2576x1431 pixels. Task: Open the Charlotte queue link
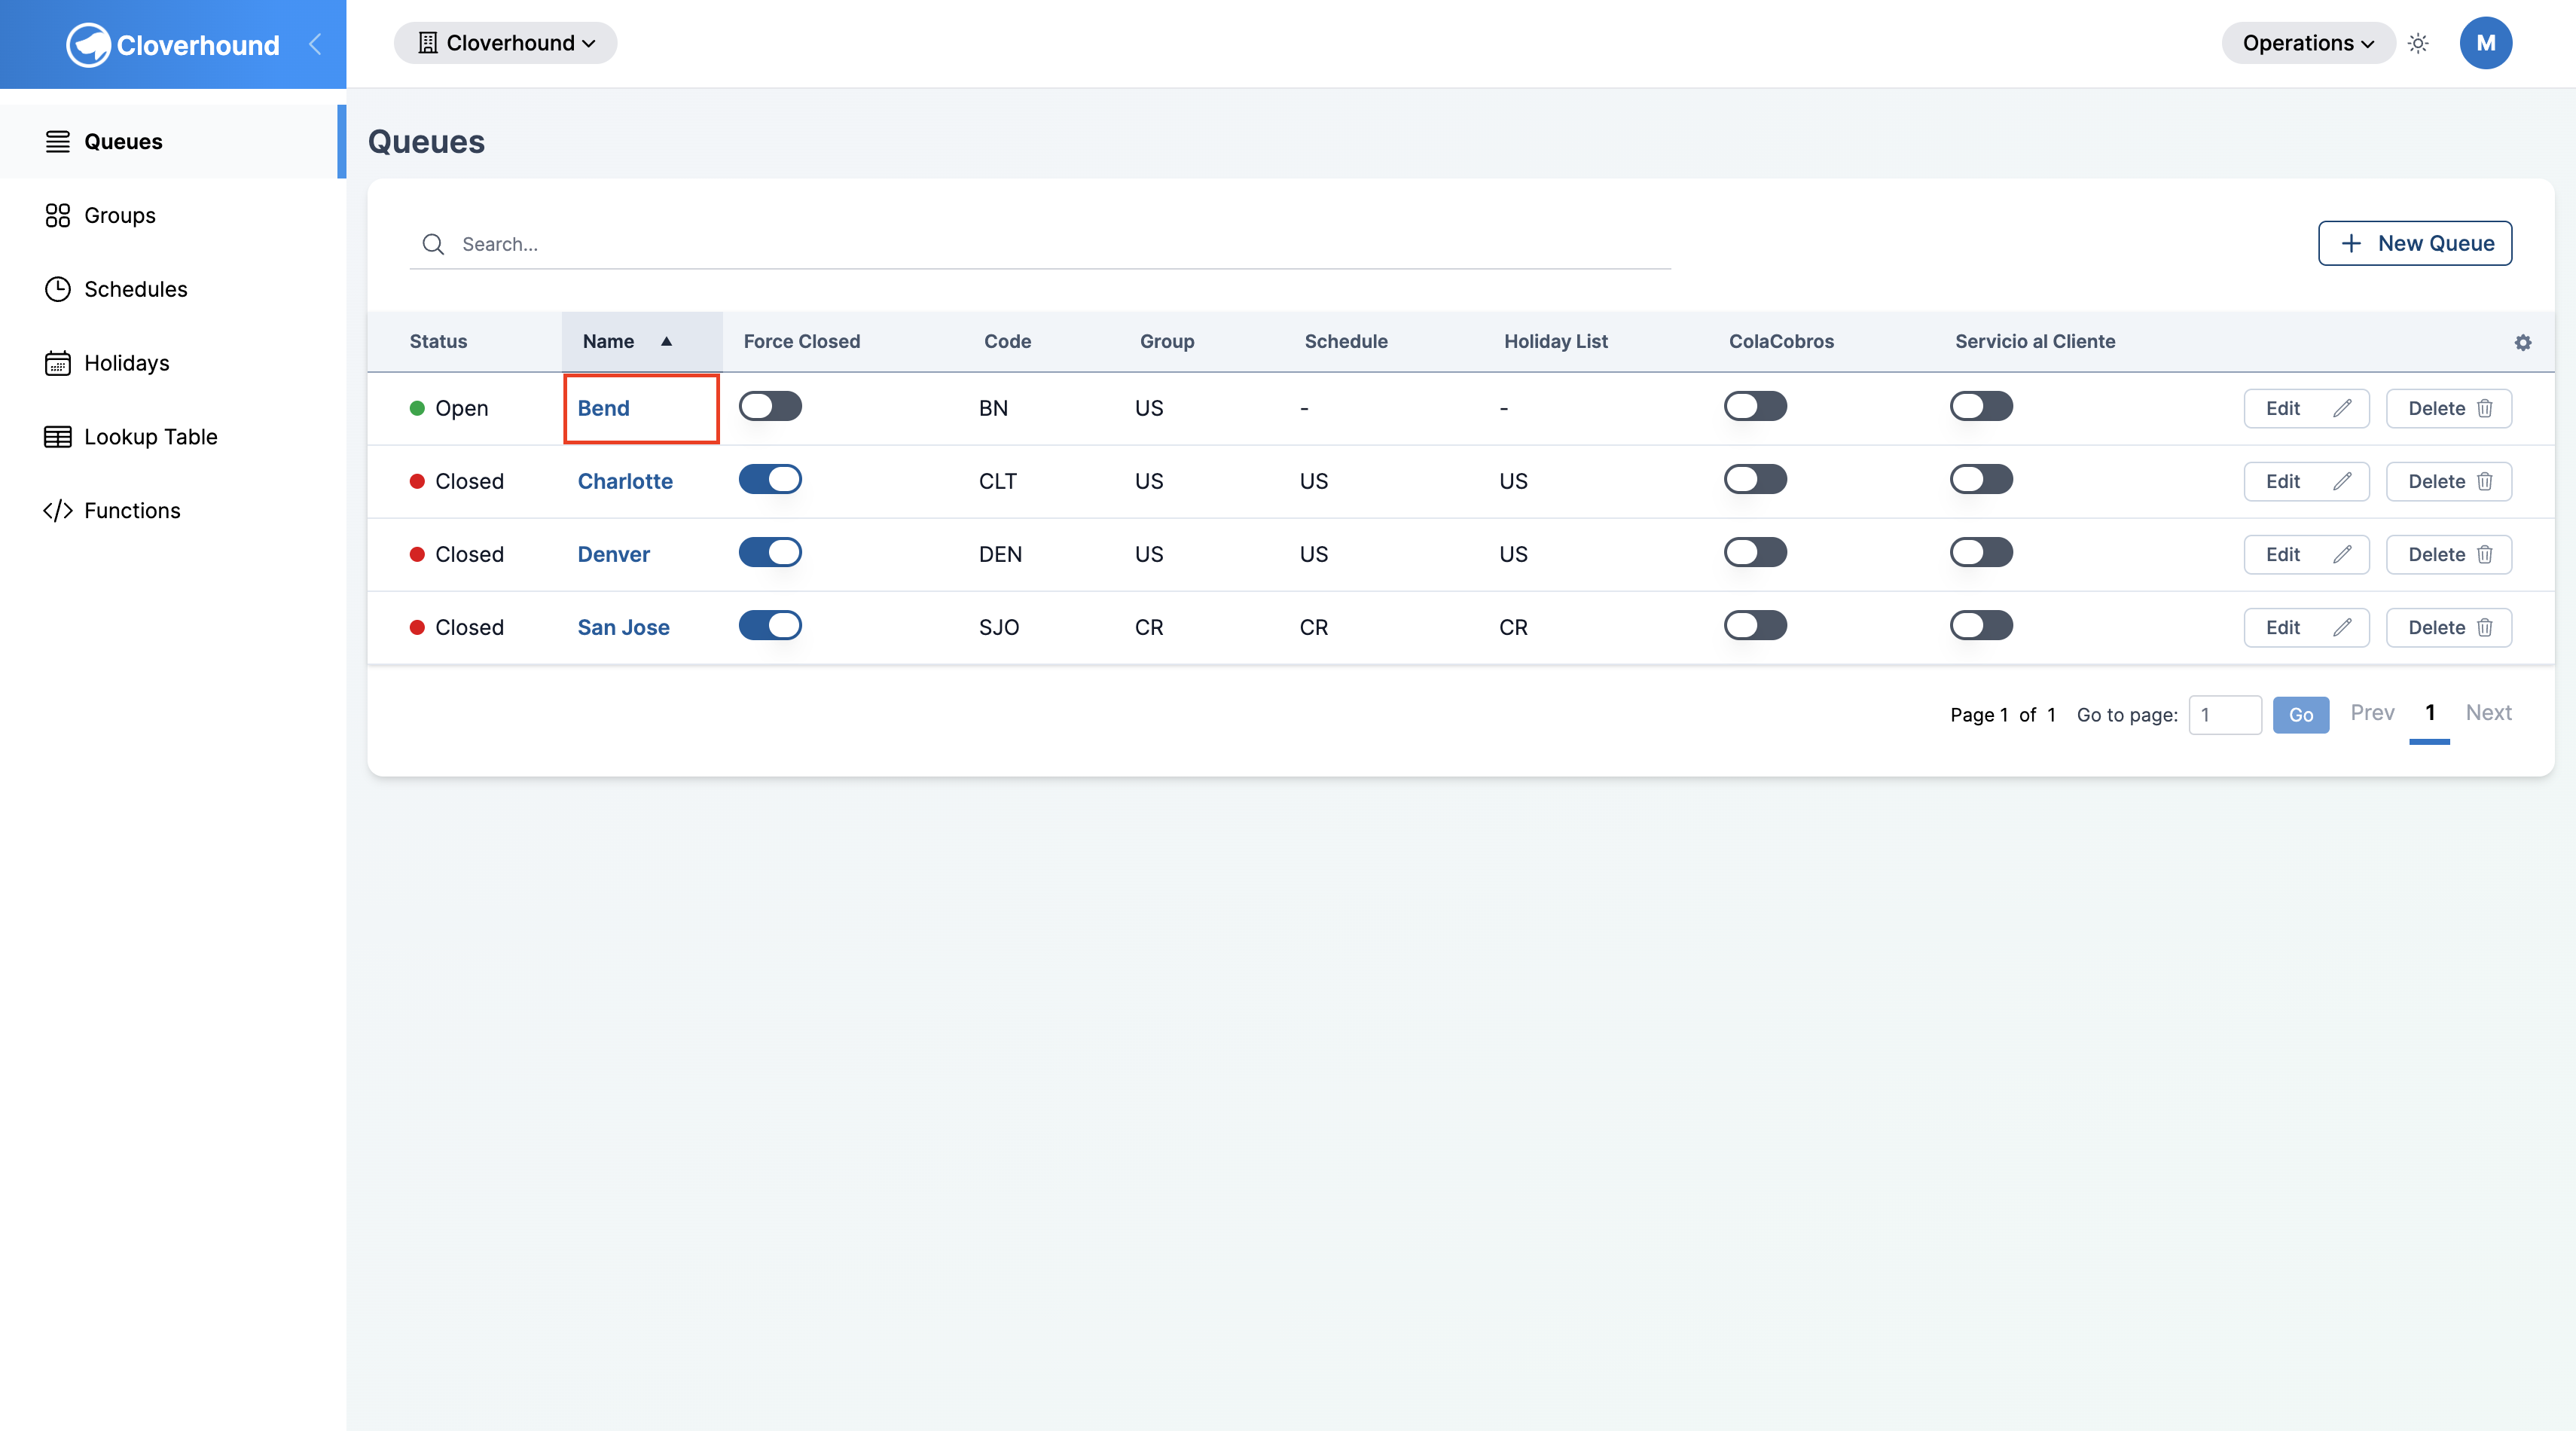tap(625, 481)
